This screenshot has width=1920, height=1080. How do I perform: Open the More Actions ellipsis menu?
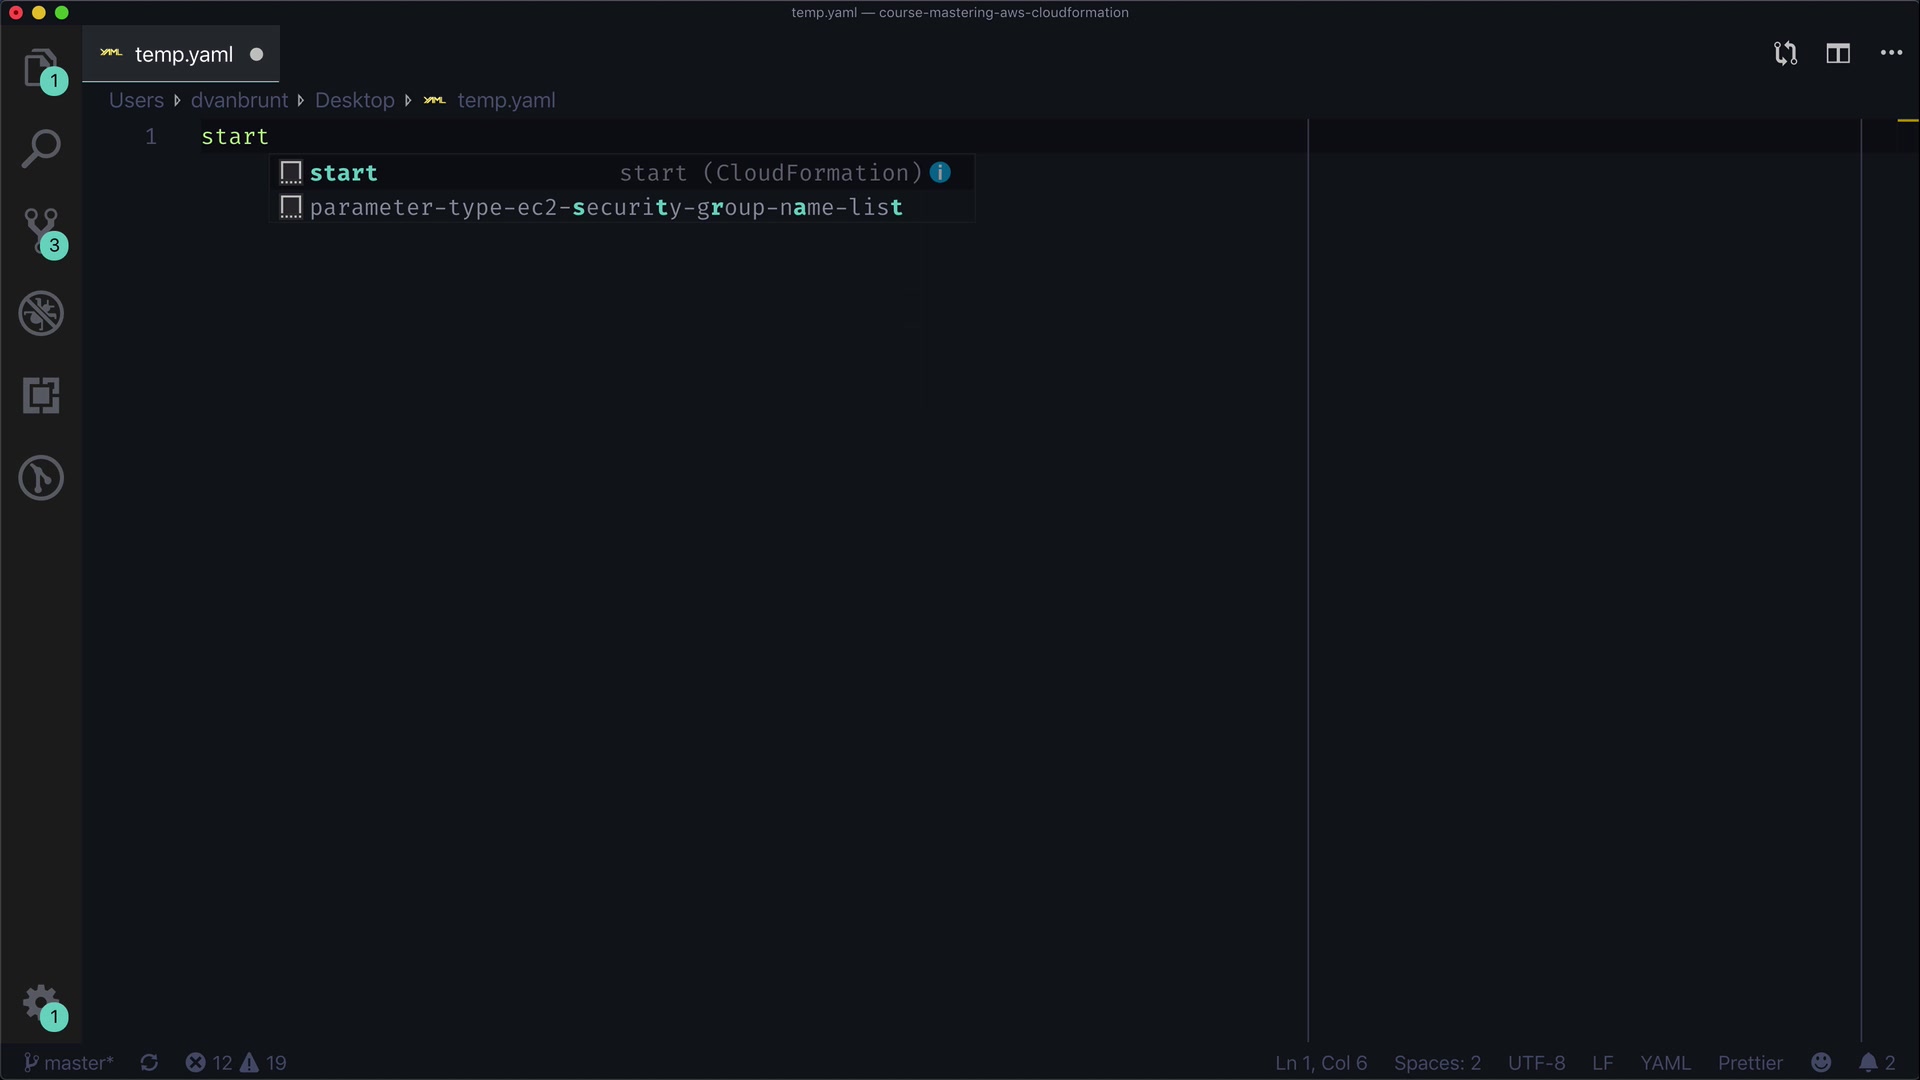pyautogui.click(x=1890, y=54)
